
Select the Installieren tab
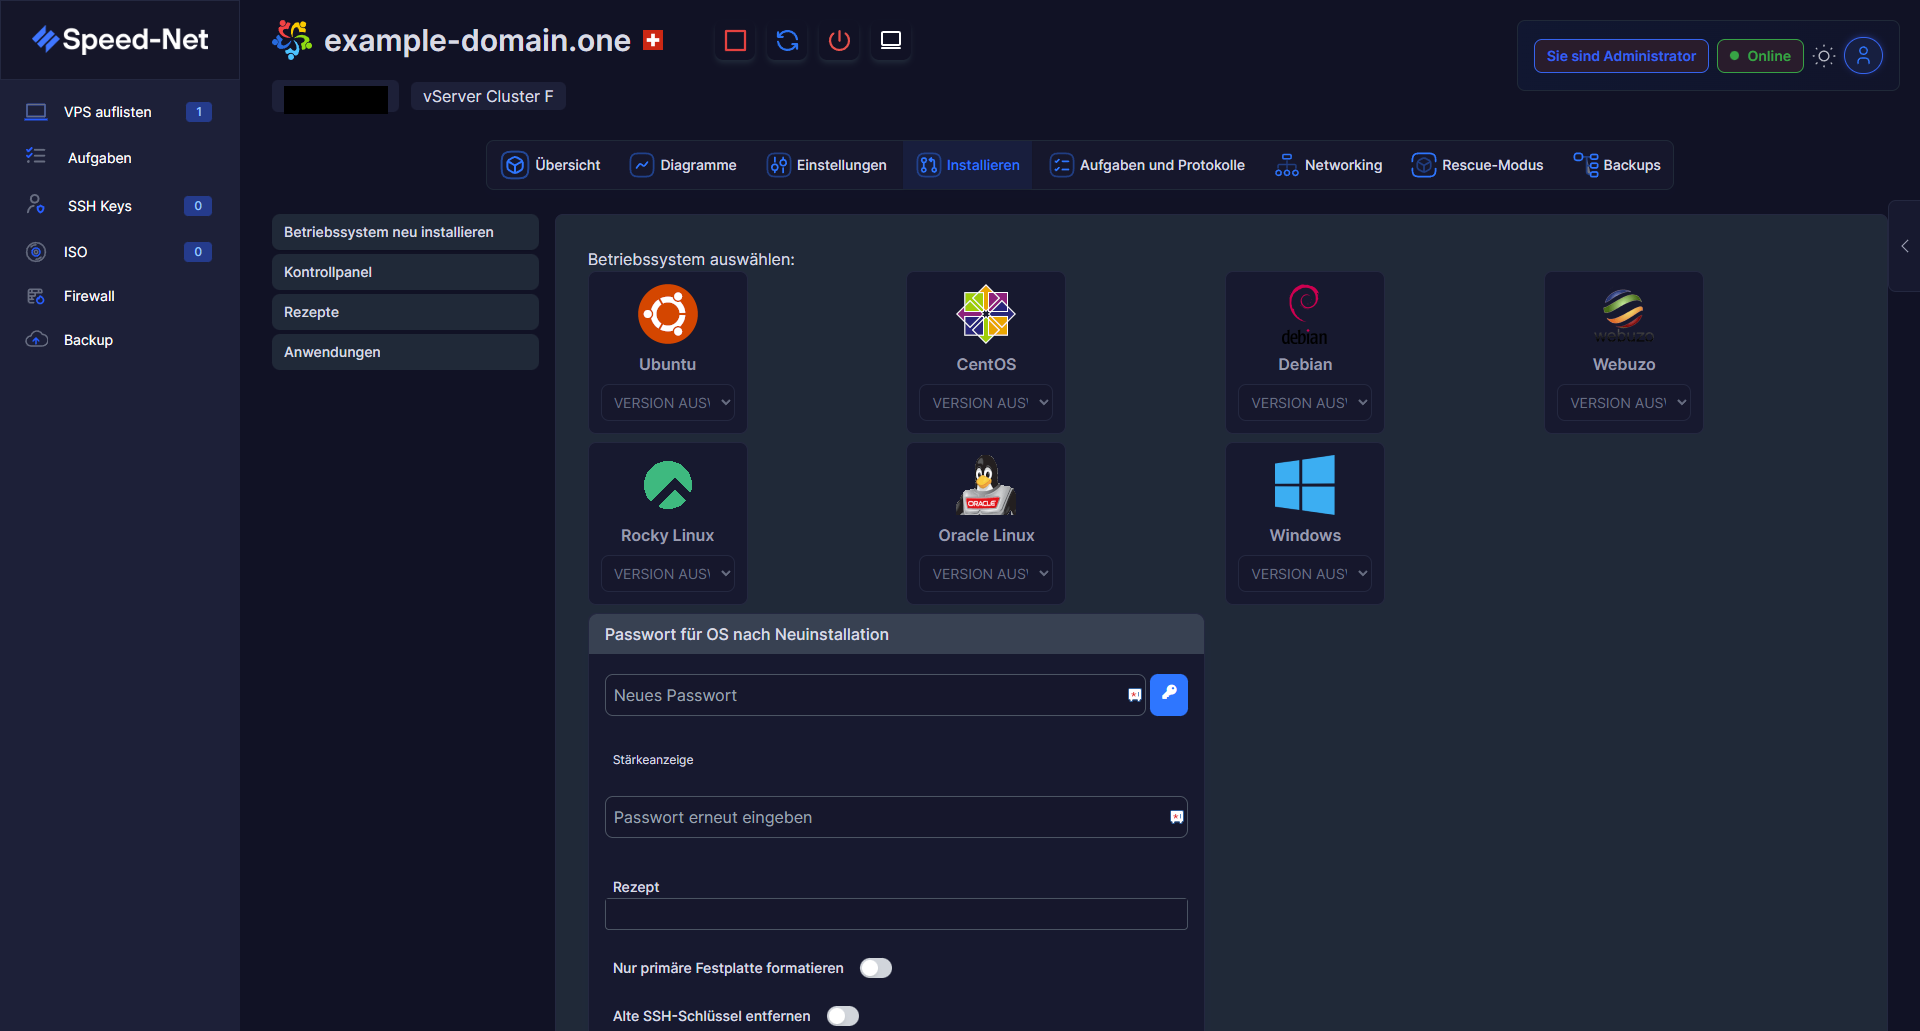[x=968, y=165]
